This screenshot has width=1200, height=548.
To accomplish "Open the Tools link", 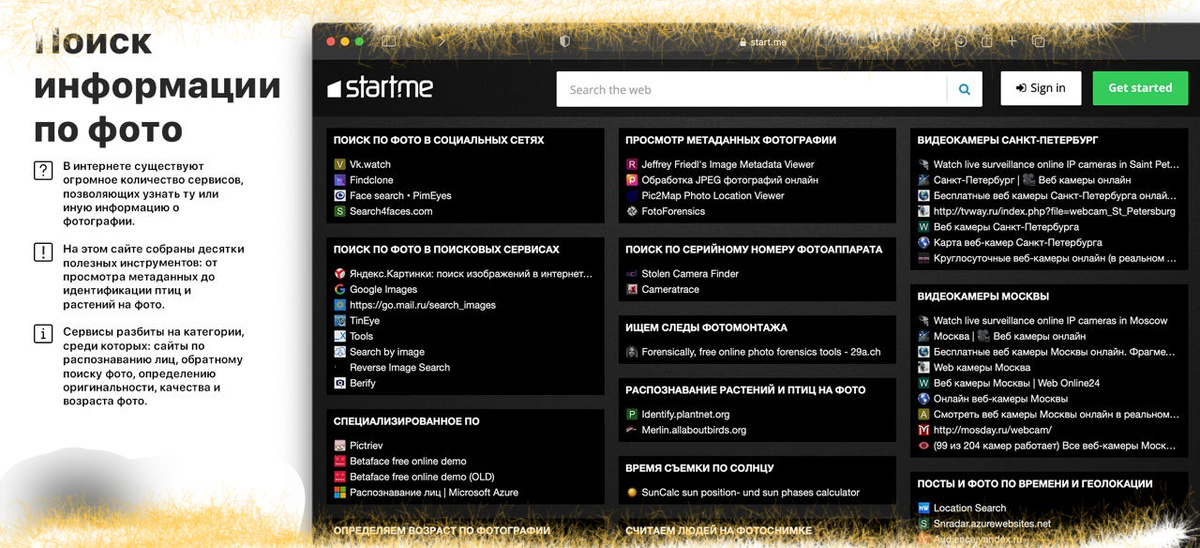I will click(362, 336).
